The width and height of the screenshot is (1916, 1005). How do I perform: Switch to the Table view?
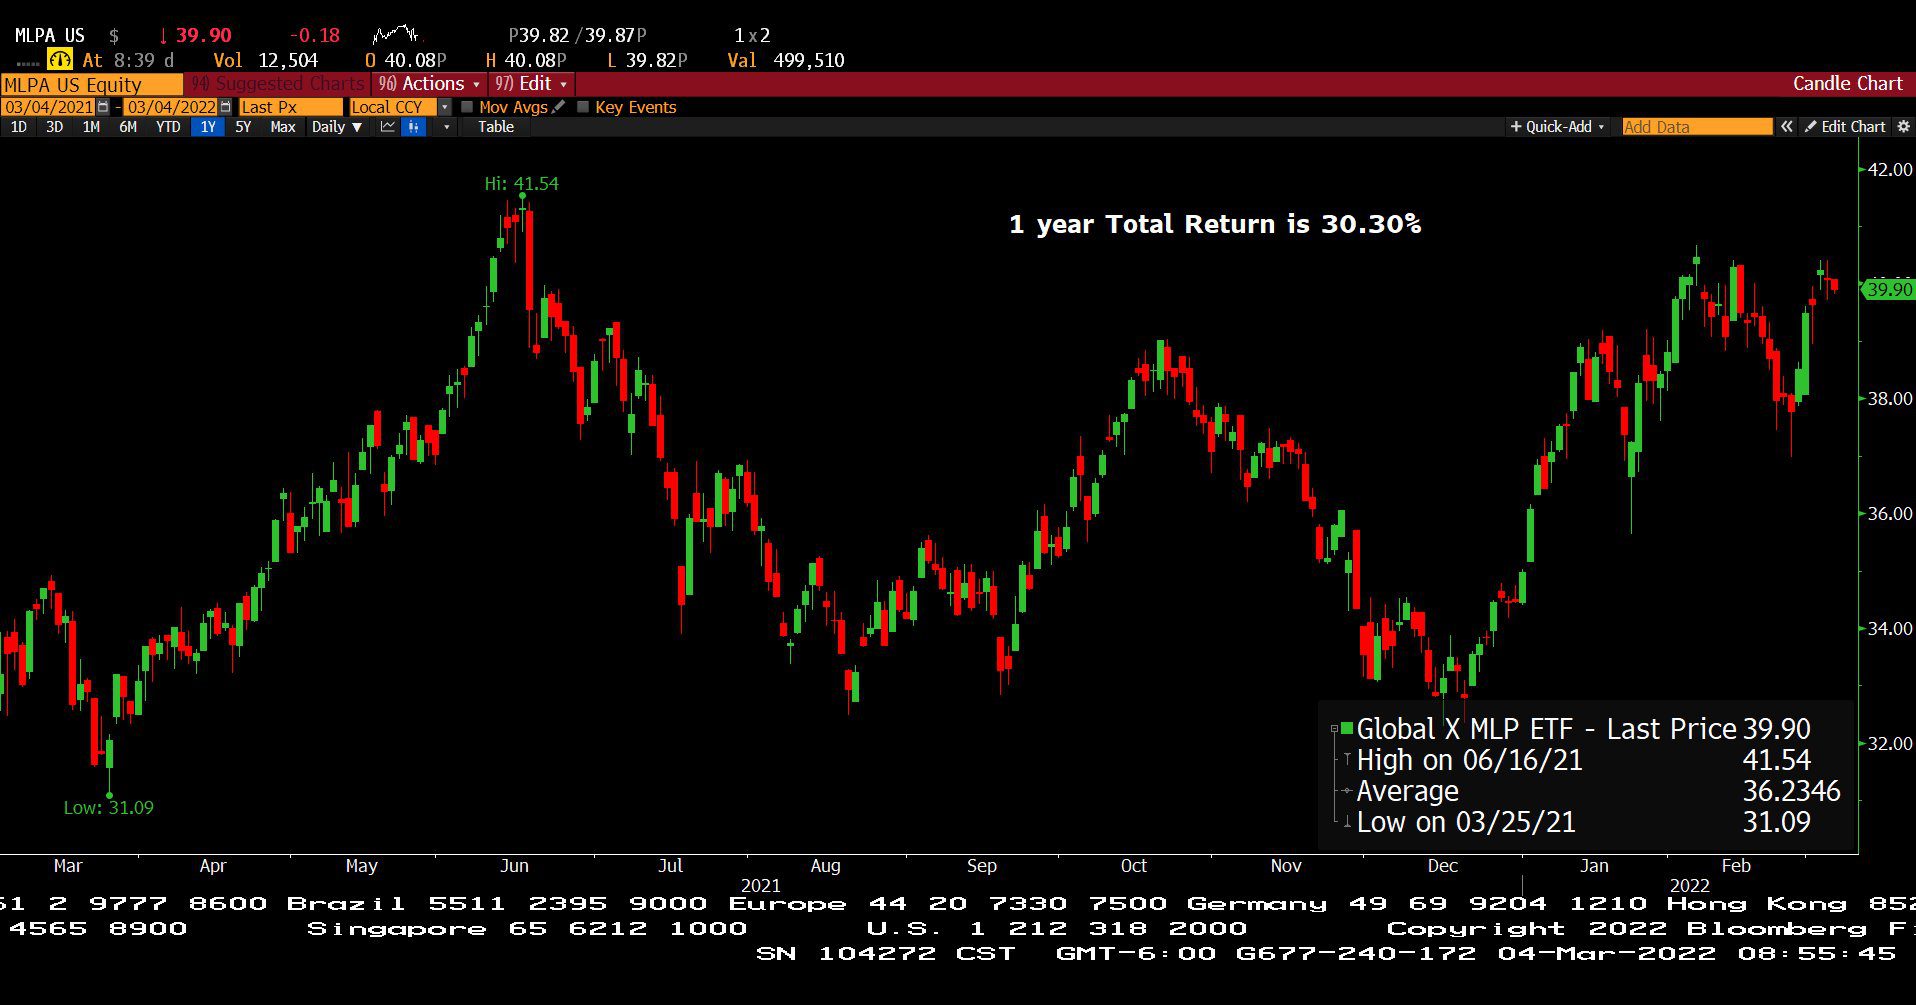coord(496,127)
